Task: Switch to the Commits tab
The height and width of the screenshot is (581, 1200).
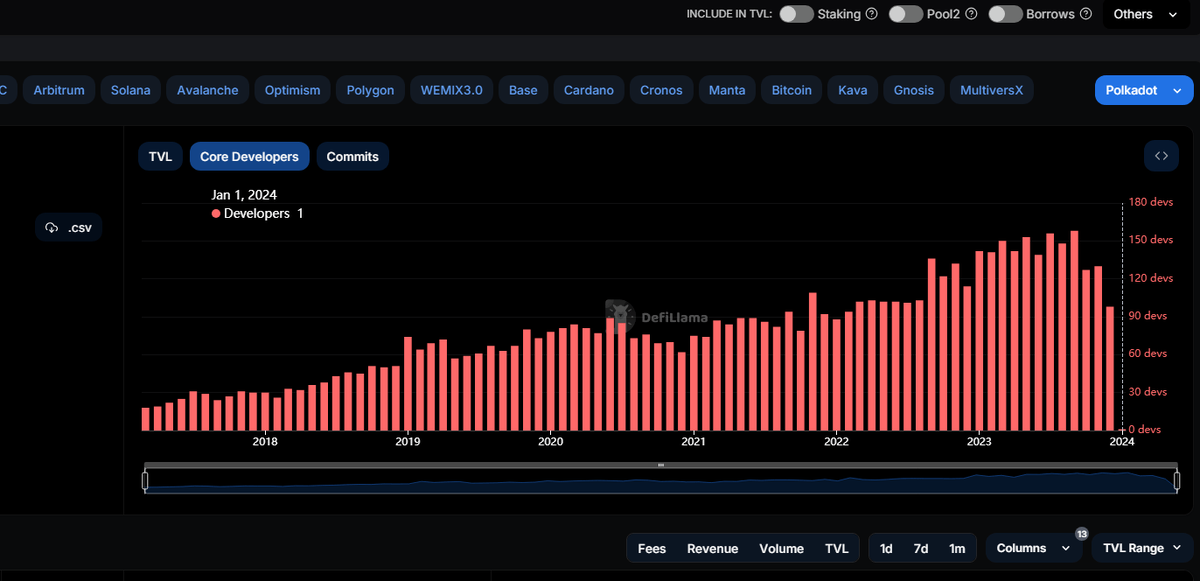Action: [x=352, y=156]
